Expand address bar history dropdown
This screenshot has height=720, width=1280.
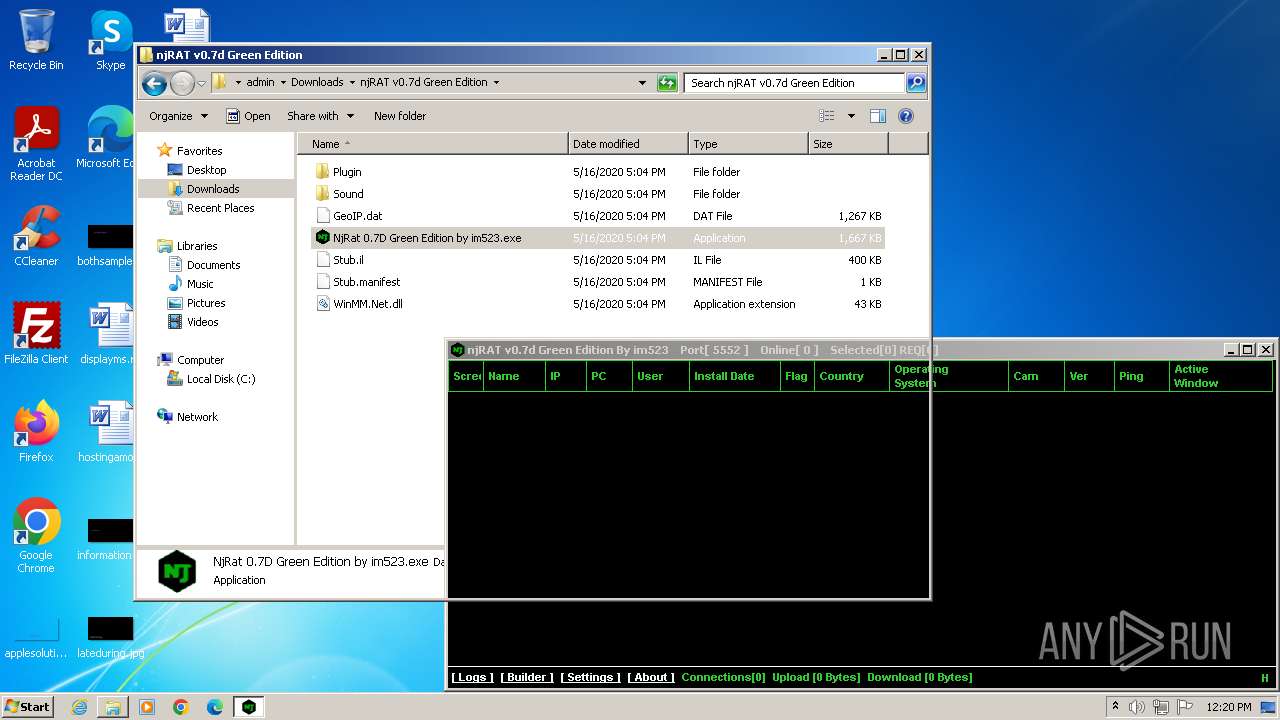point(642,83)
